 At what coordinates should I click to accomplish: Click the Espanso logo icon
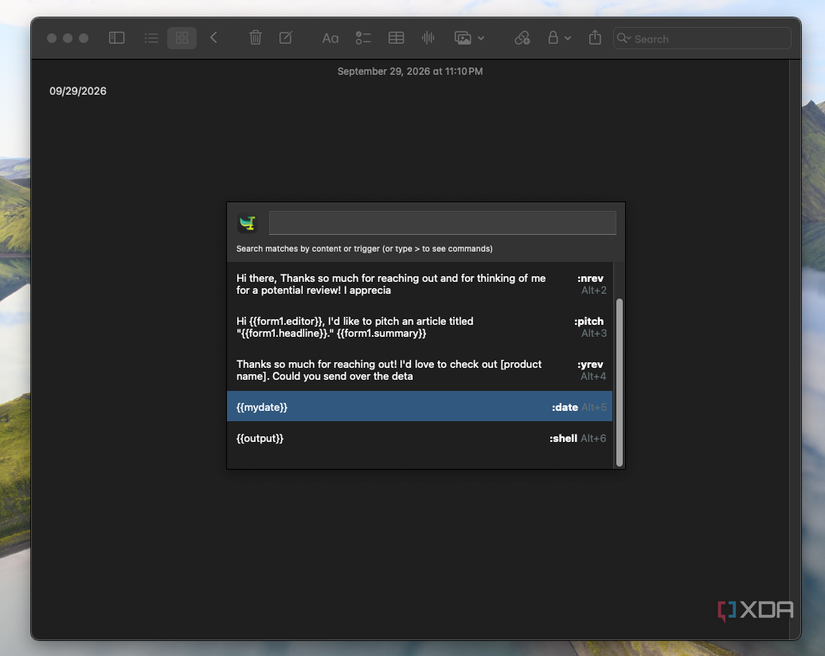click(x=247, y=223)
